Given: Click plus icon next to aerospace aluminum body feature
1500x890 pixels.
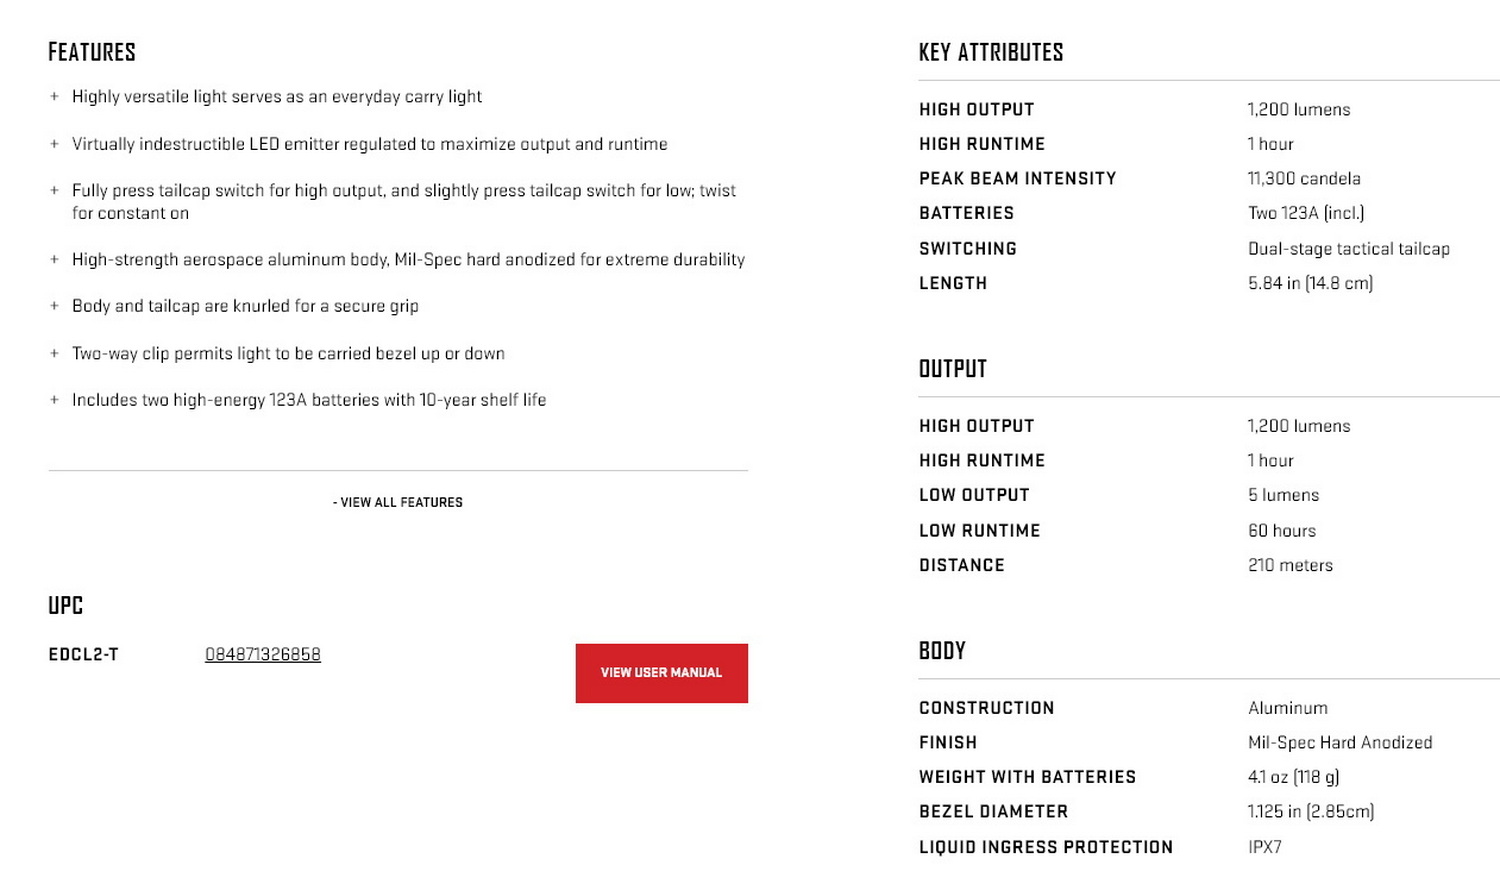Looking at the screenshot, I should [x=54, y=260].
